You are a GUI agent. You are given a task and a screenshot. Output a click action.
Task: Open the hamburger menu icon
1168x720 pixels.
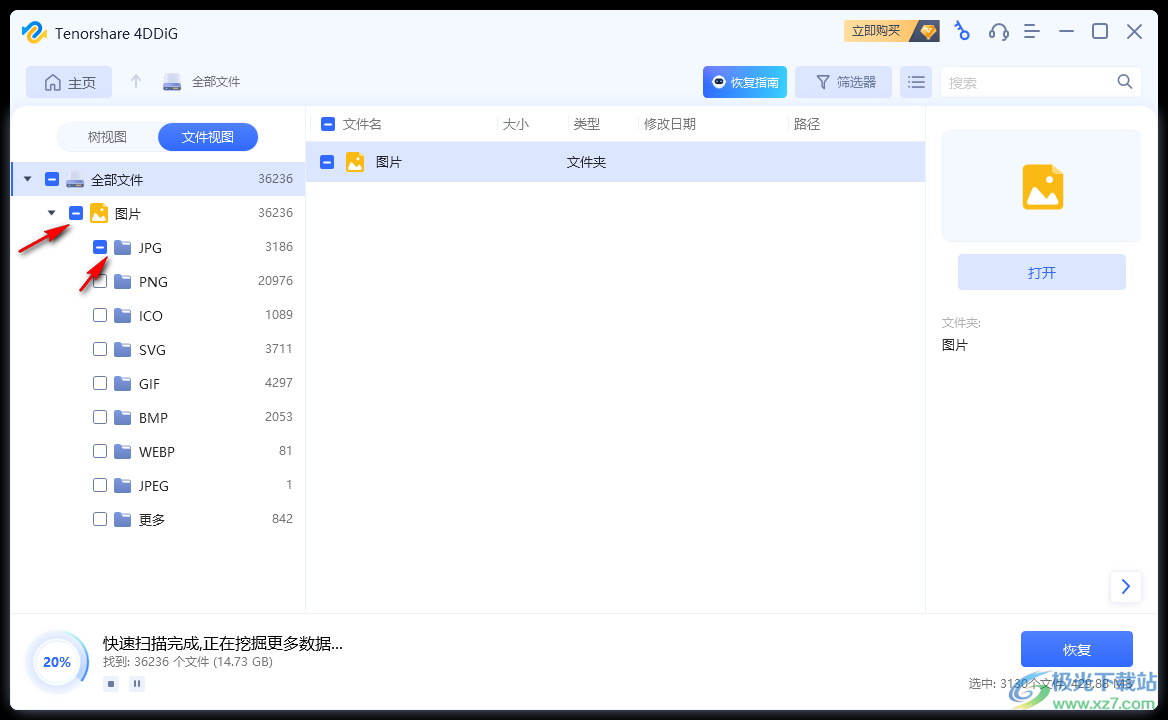tap(1032, 31)
